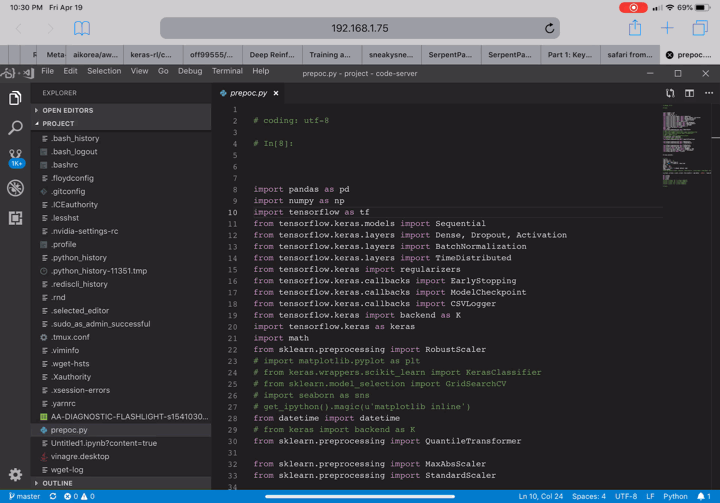This screenshot has height=503, width=720.
Task: Close the prepoc Safari tab with its x icon
Action: 669,55
